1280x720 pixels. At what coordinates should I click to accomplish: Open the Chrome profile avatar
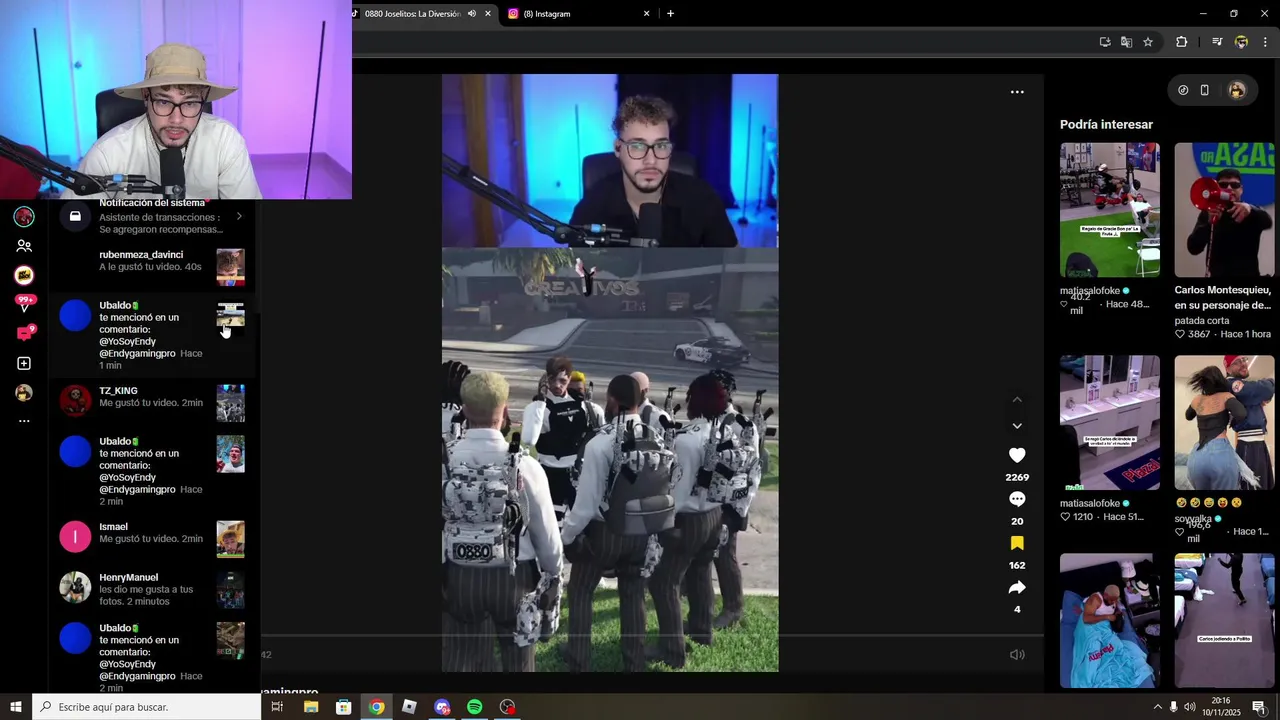click(x=1241, y=42)
